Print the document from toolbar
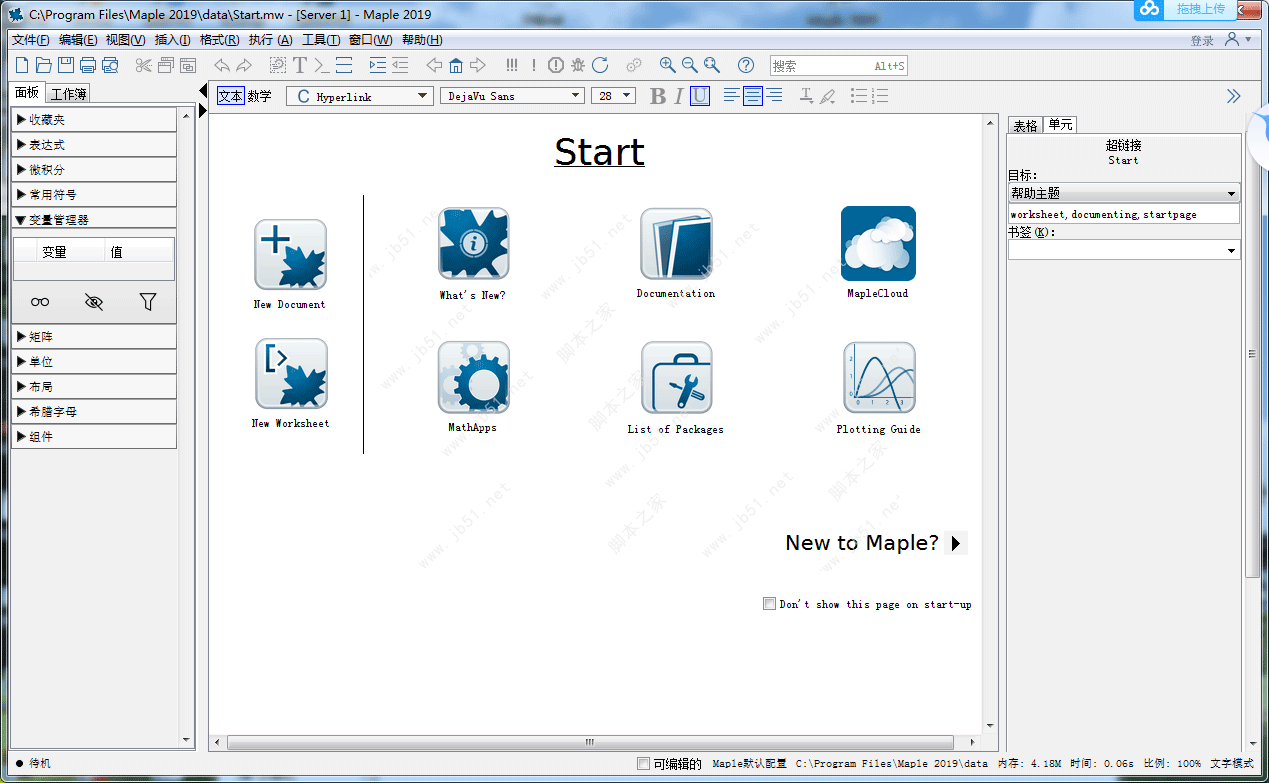This screenshot has height=783, width=1269. coord(88,66)
